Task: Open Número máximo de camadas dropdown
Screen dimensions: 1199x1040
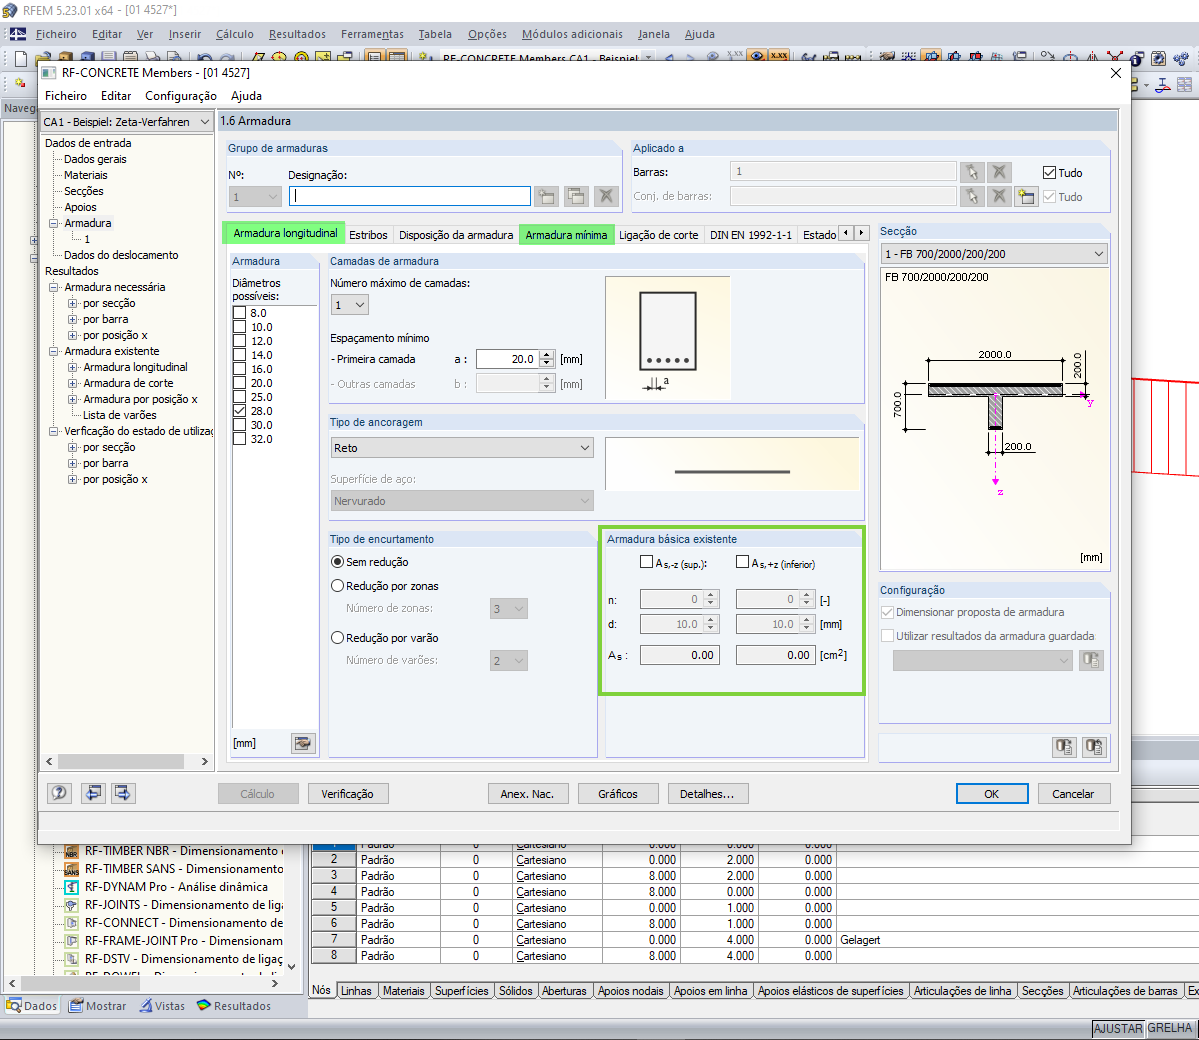Action: point(360,305)
